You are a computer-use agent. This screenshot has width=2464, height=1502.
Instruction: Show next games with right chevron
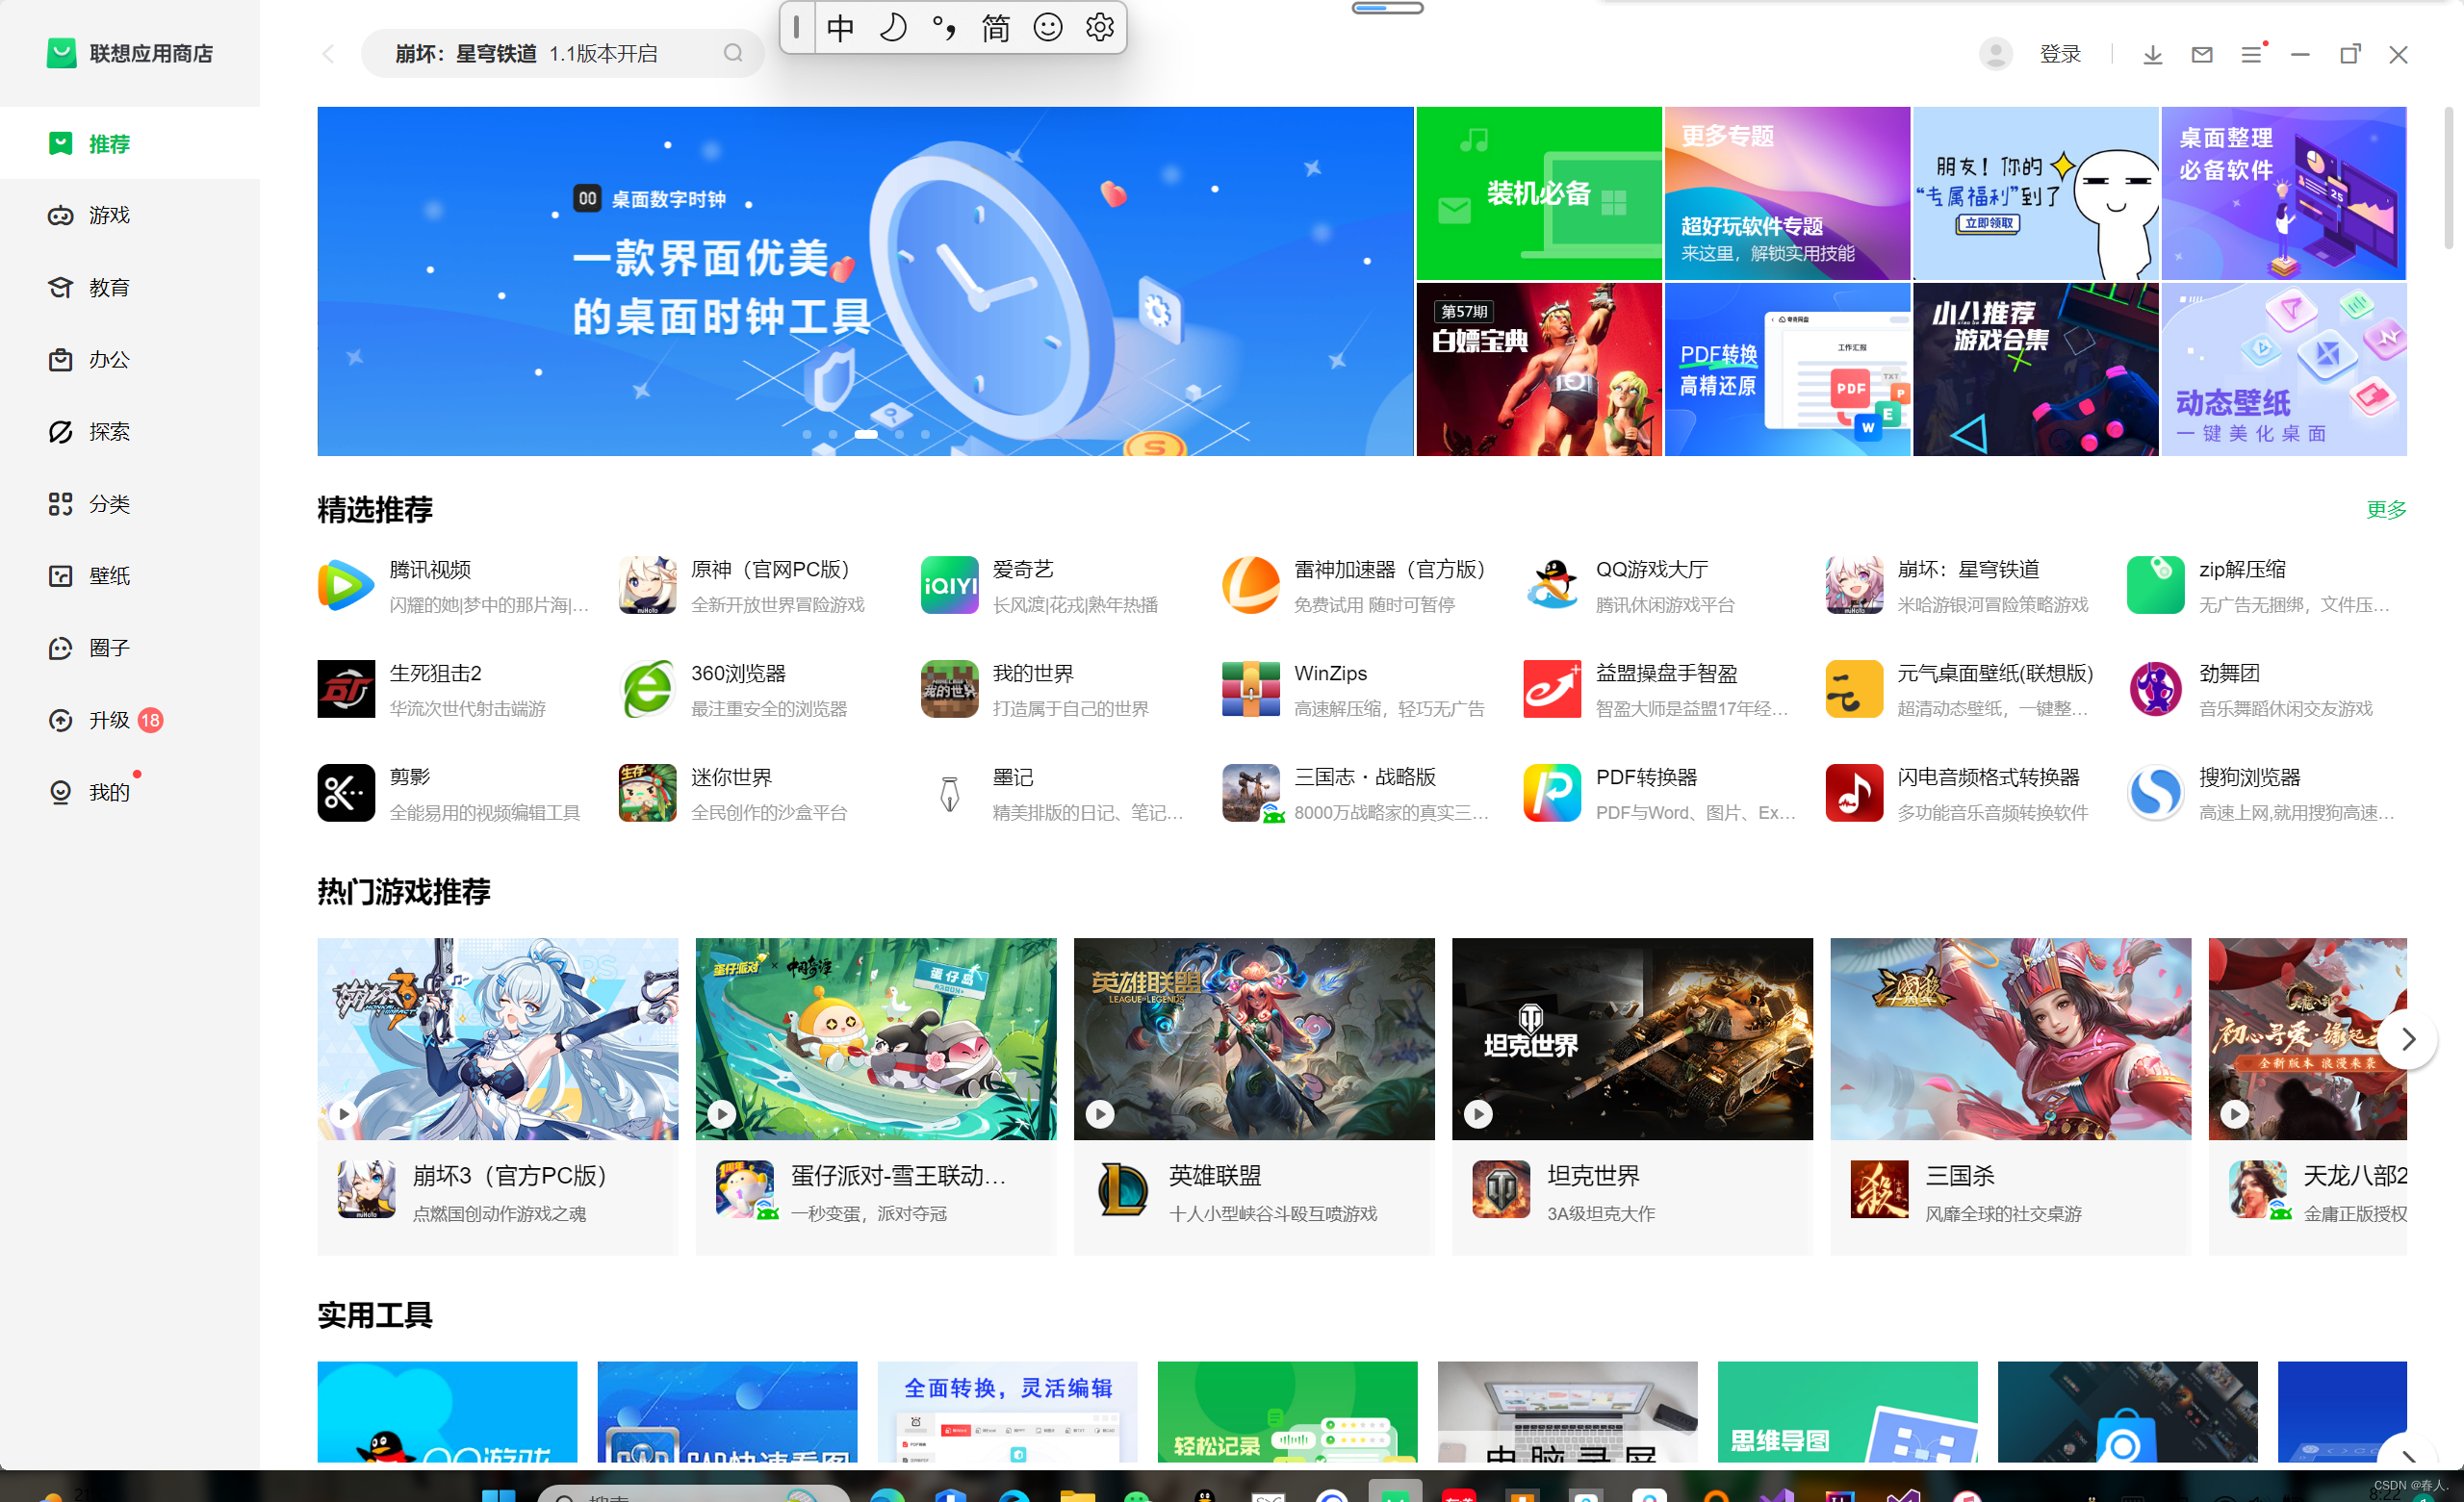click(x=2407, y=1040)
